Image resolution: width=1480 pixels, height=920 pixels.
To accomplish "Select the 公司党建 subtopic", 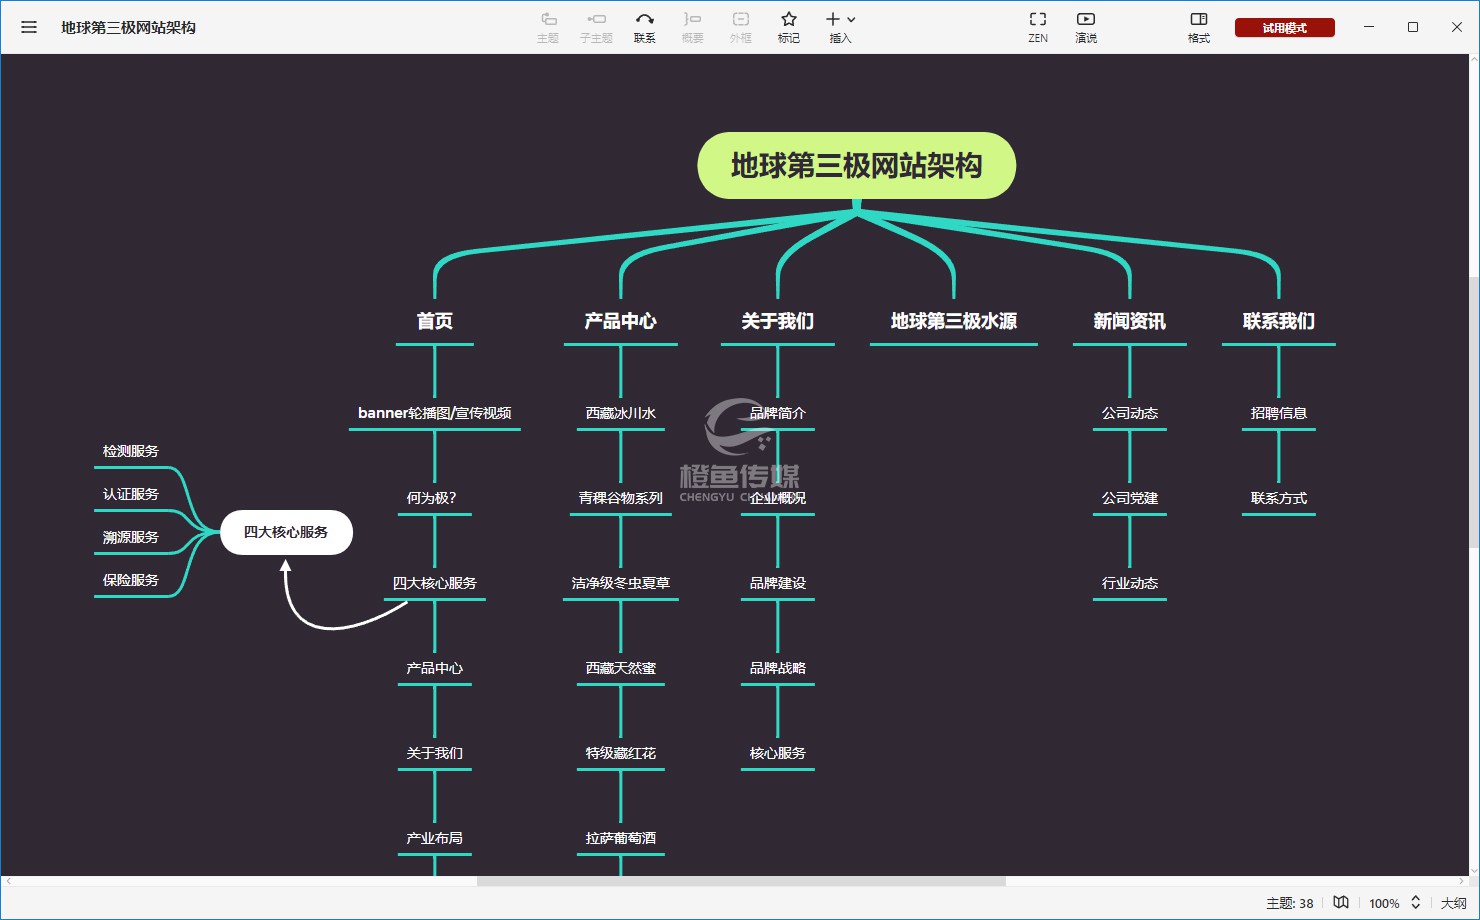I will [1130, 498].
